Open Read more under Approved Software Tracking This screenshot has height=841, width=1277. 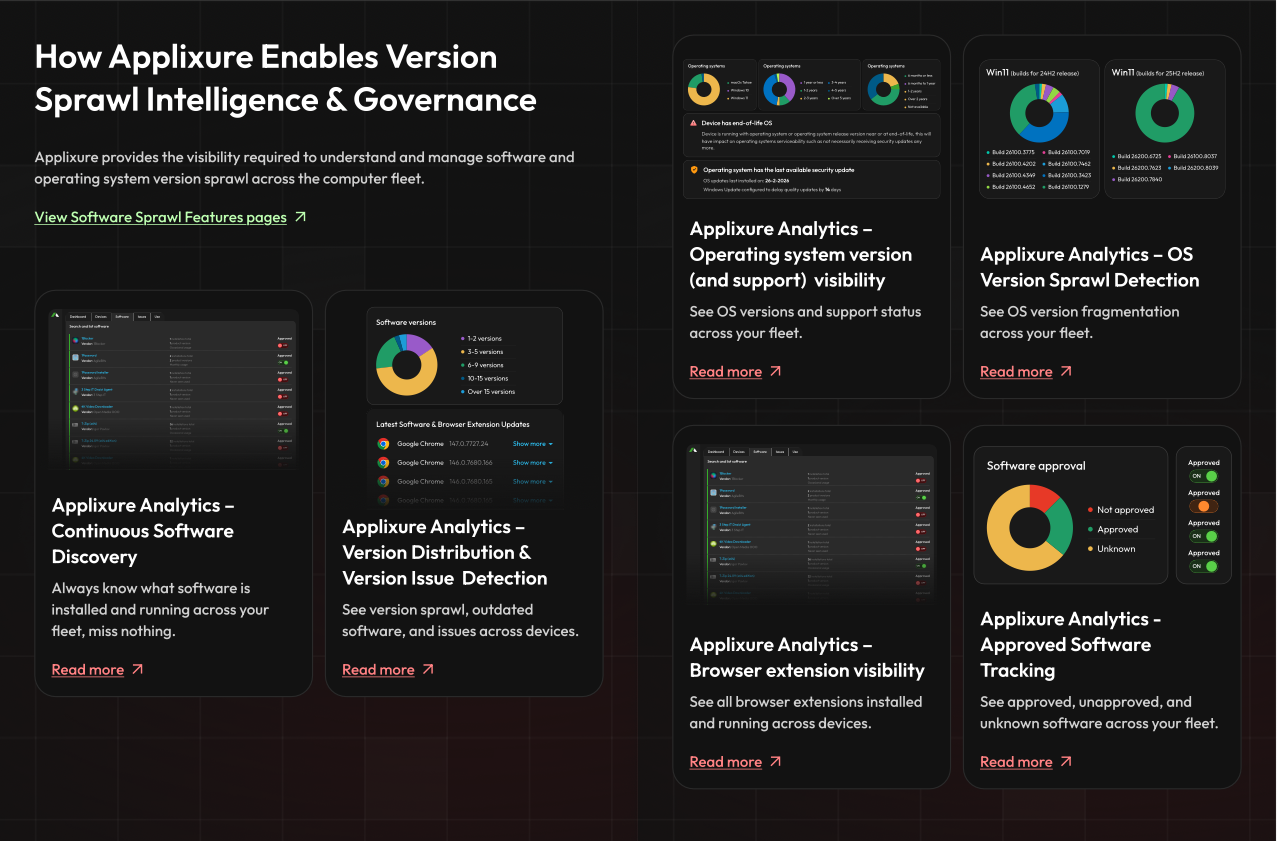point(1016,762)
